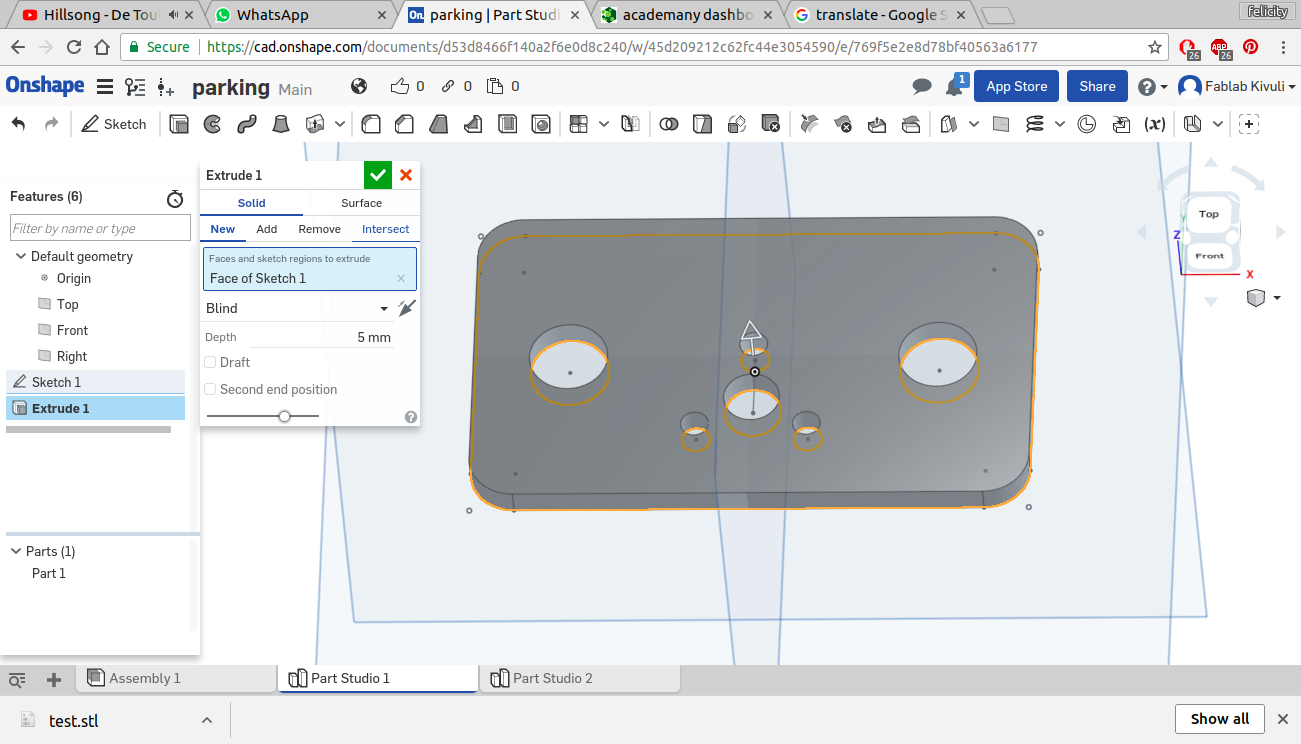Enable the Draft checkbox

point(210,362)
